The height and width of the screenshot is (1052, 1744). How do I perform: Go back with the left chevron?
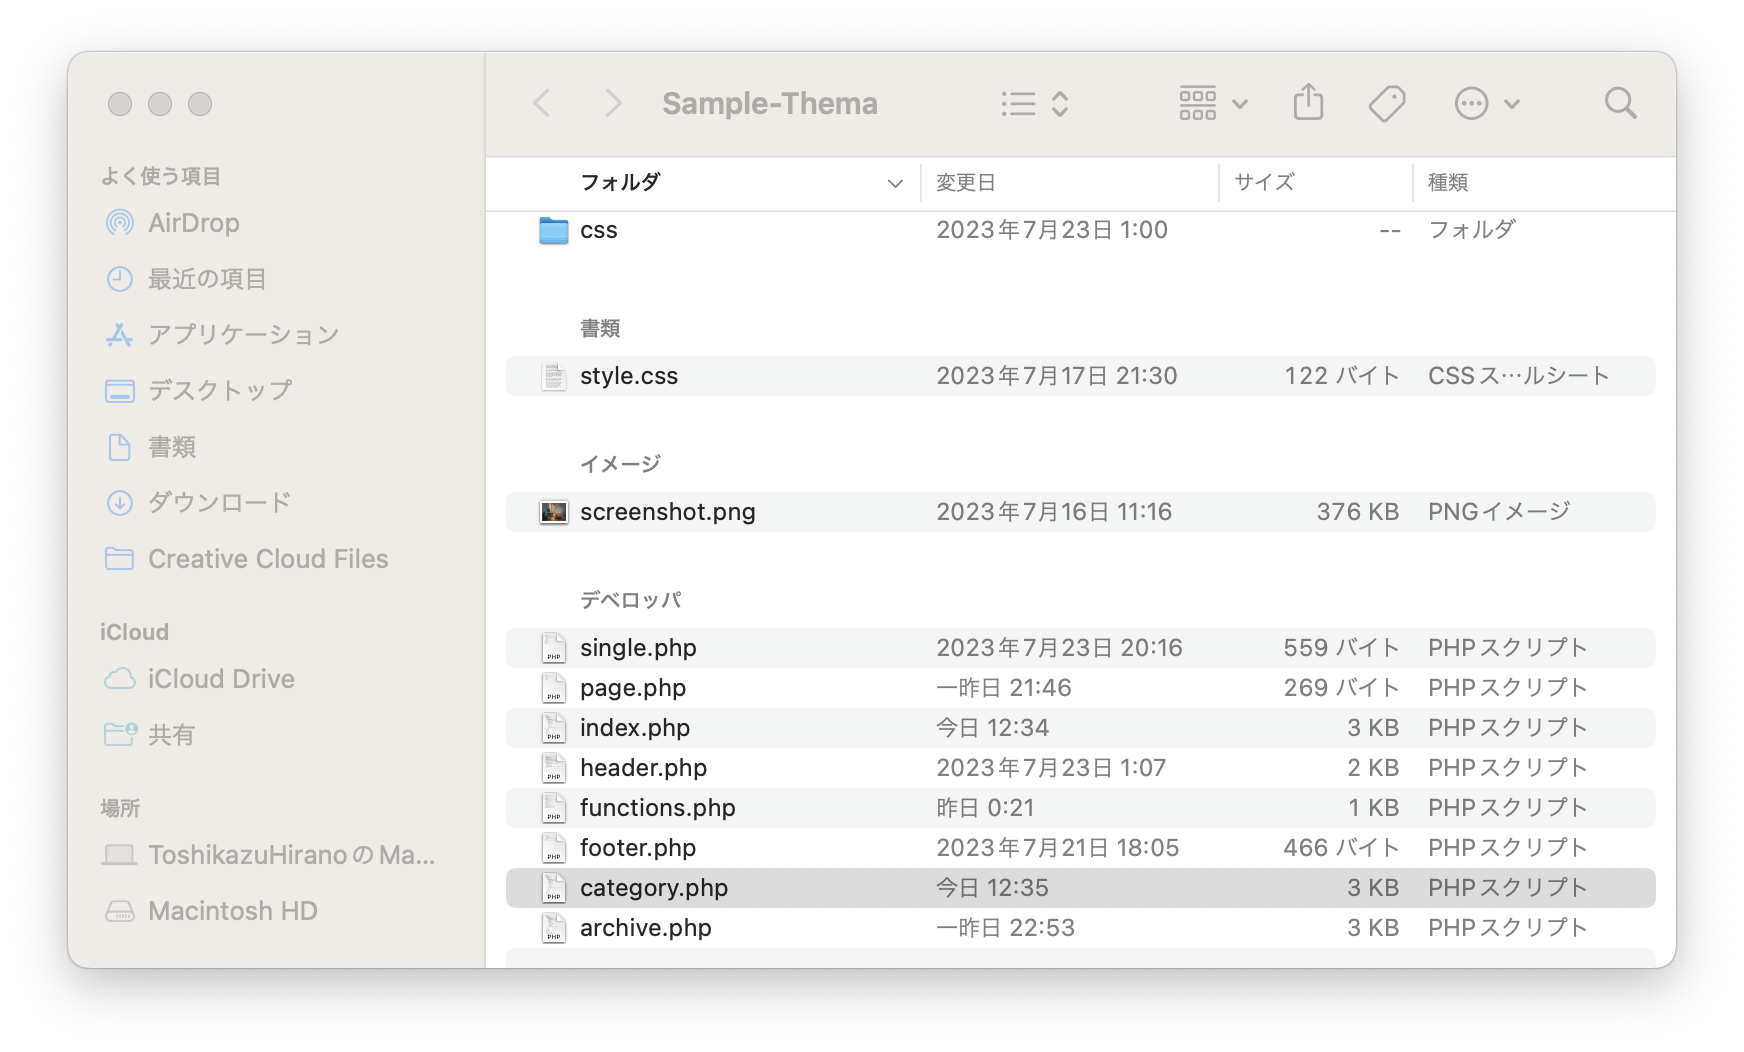tap(542, 103)
